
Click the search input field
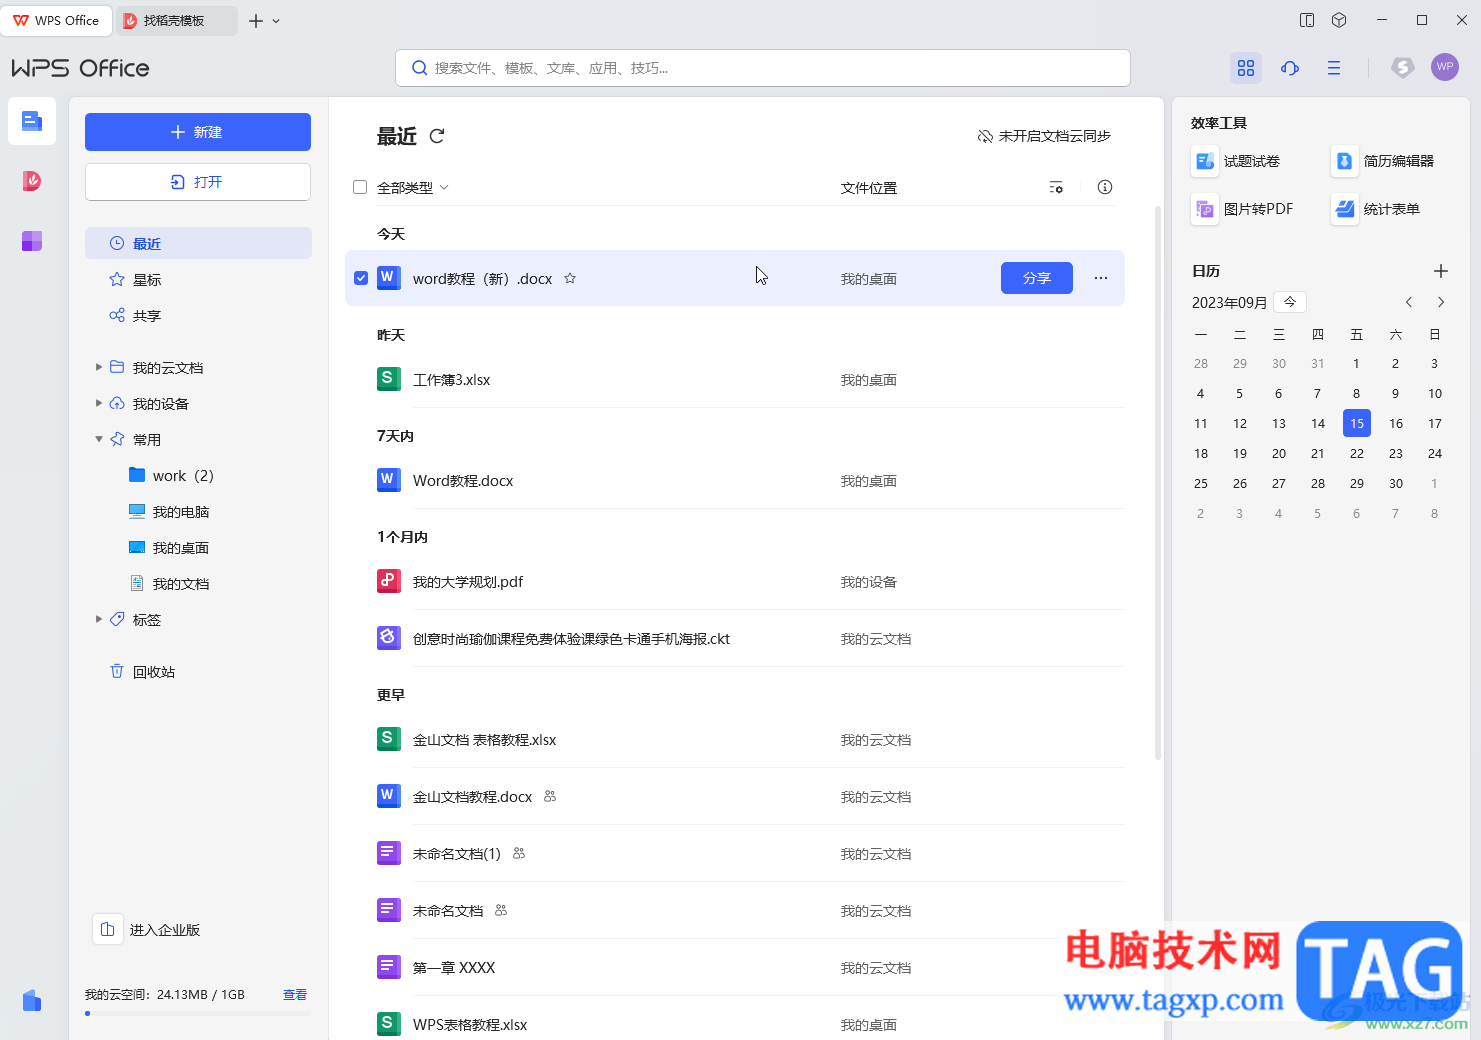[x=763, y=68]
